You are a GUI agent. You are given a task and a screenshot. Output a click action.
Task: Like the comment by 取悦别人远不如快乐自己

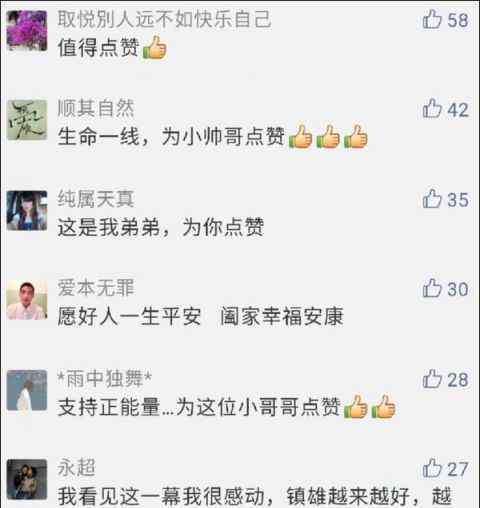tap(432, 19)
